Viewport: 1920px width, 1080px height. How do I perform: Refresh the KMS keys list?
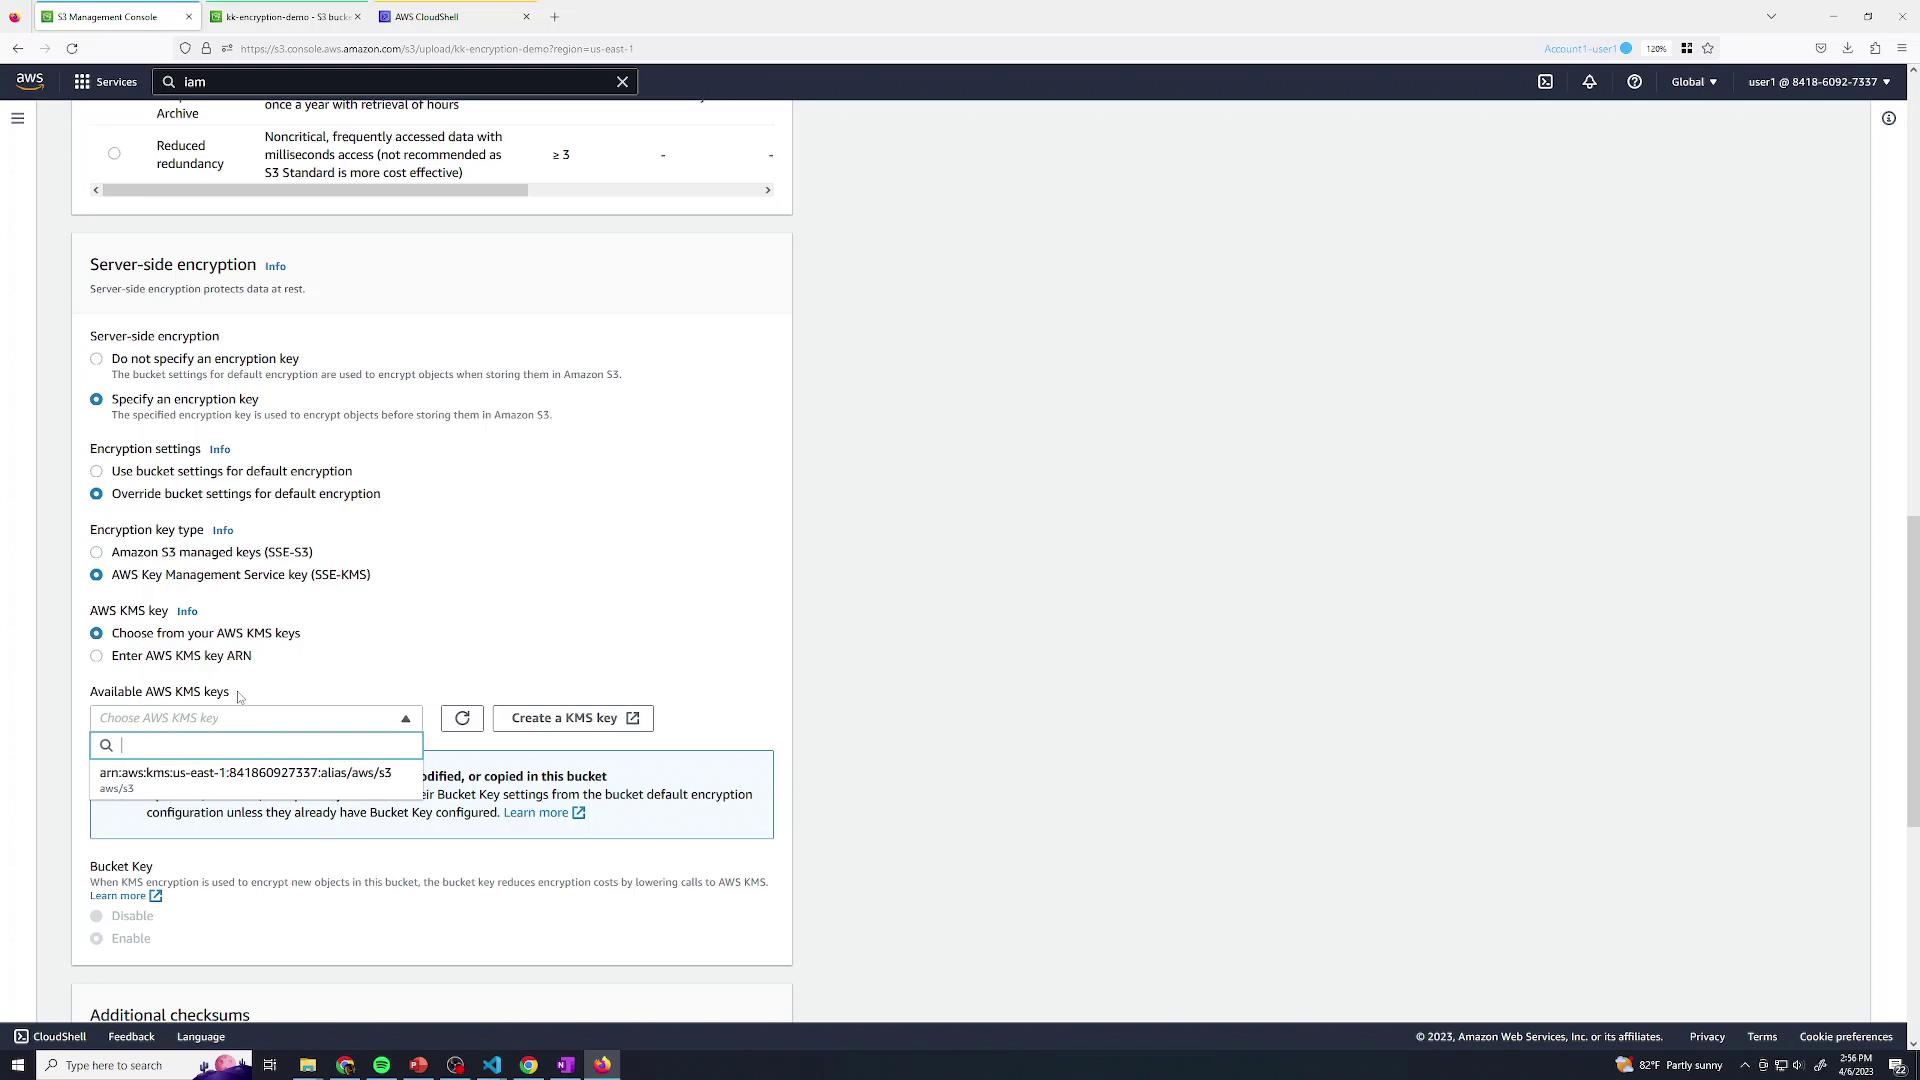[462, 718]
